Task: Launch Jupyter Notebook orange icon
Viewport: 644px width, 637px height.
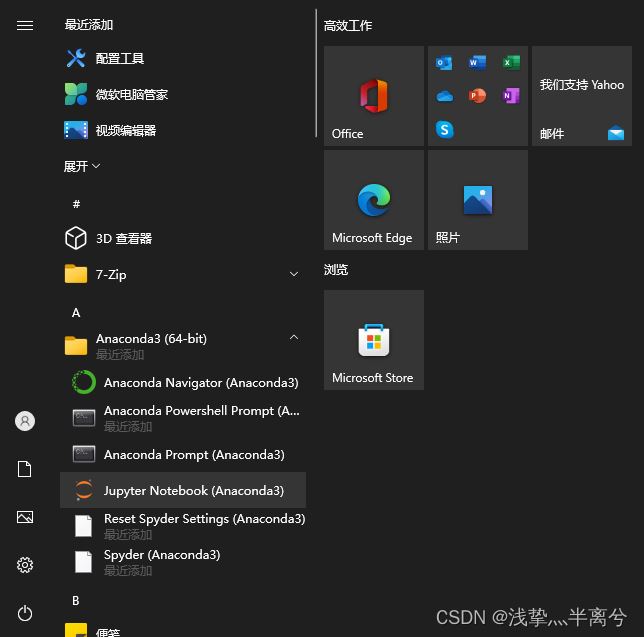Action: [x=84, y=490]
